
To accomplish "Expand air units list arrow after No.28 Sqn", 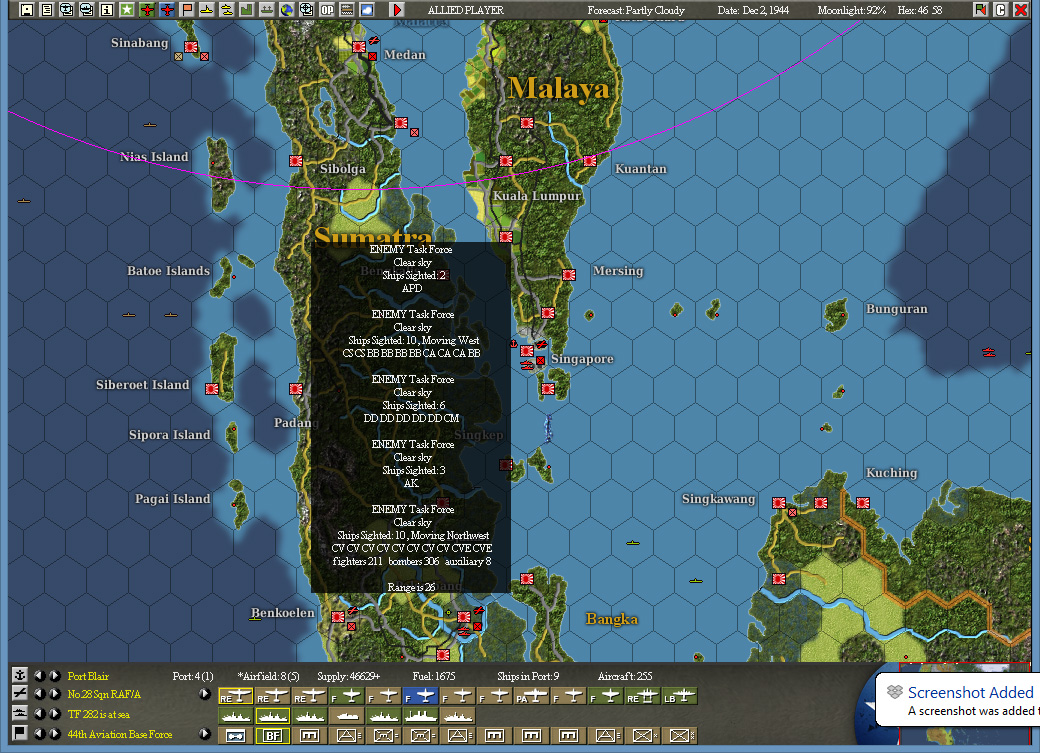I will click(x=204, y=694).
